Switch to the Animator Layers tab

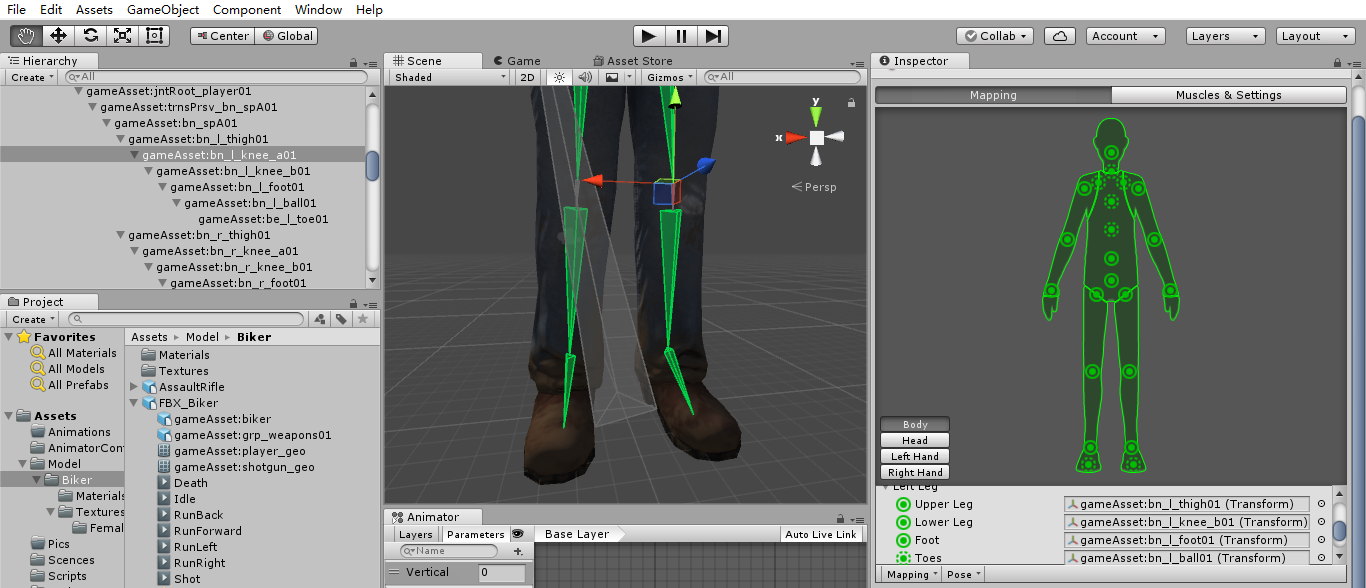[416, 534]
